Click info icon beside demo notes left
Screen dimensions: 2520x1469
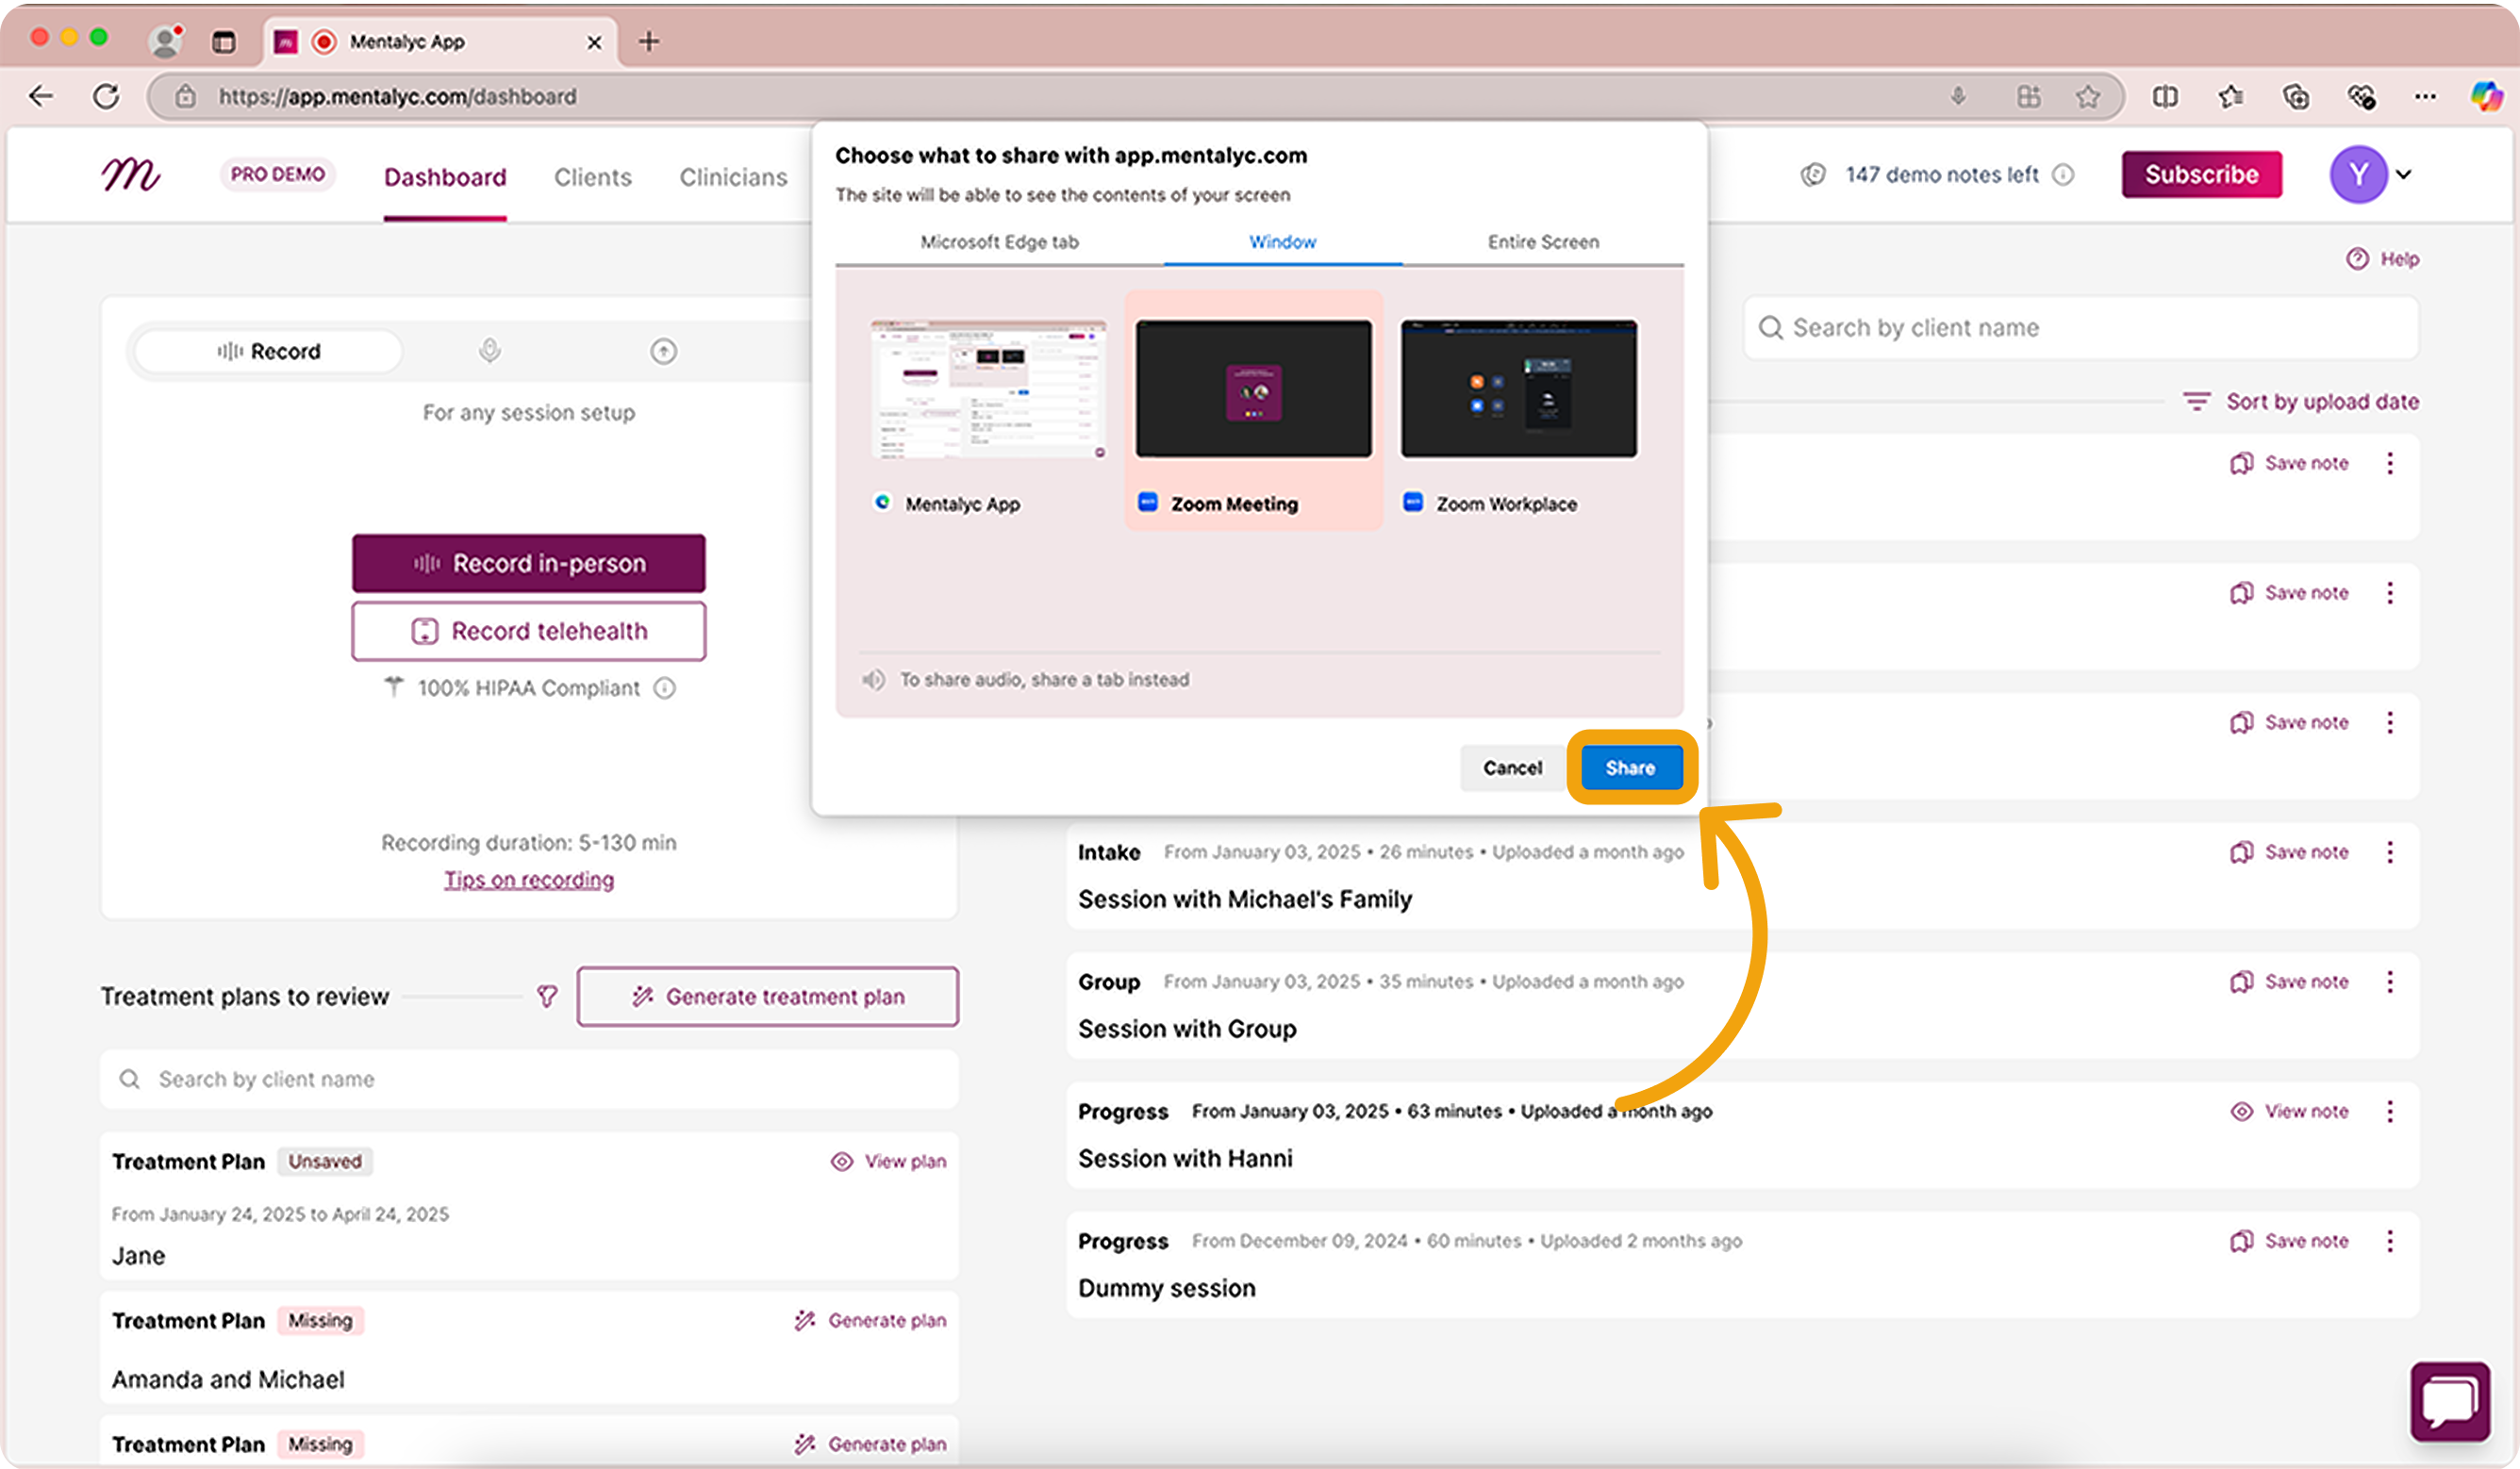coord(2063,175)
